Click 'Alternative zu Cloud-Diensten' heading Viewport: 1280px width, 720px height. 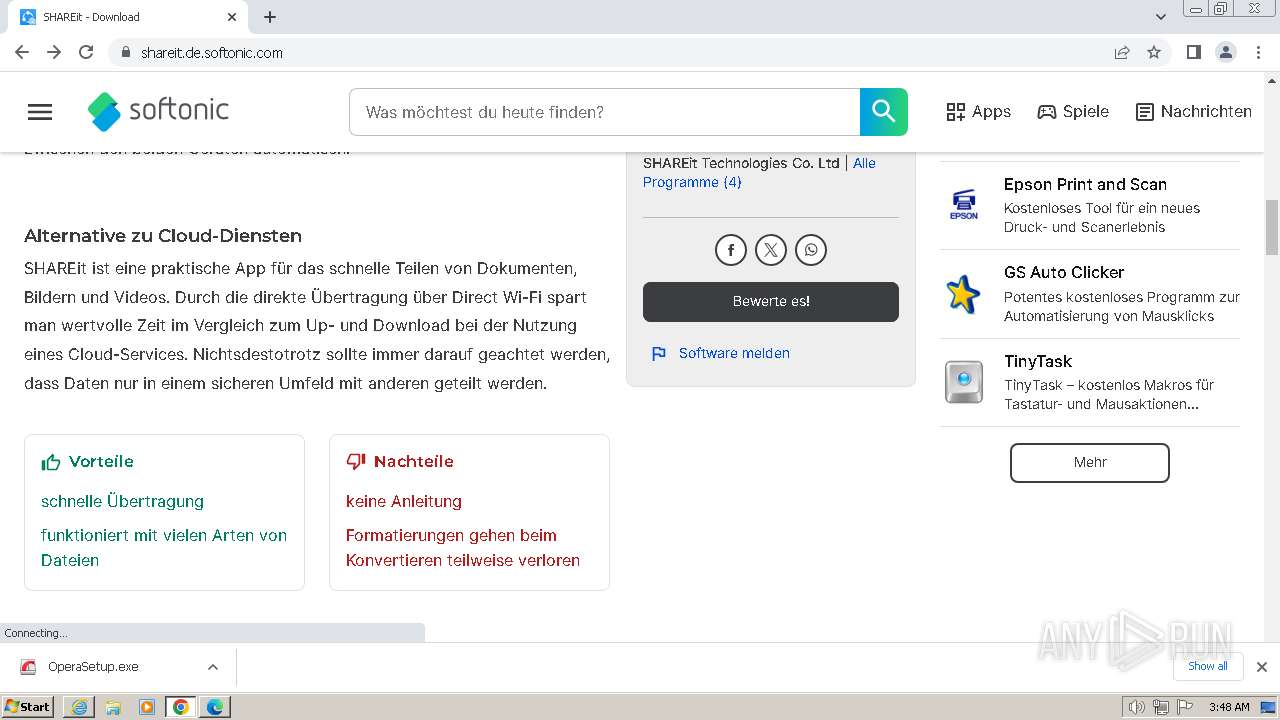coord(163,236)
